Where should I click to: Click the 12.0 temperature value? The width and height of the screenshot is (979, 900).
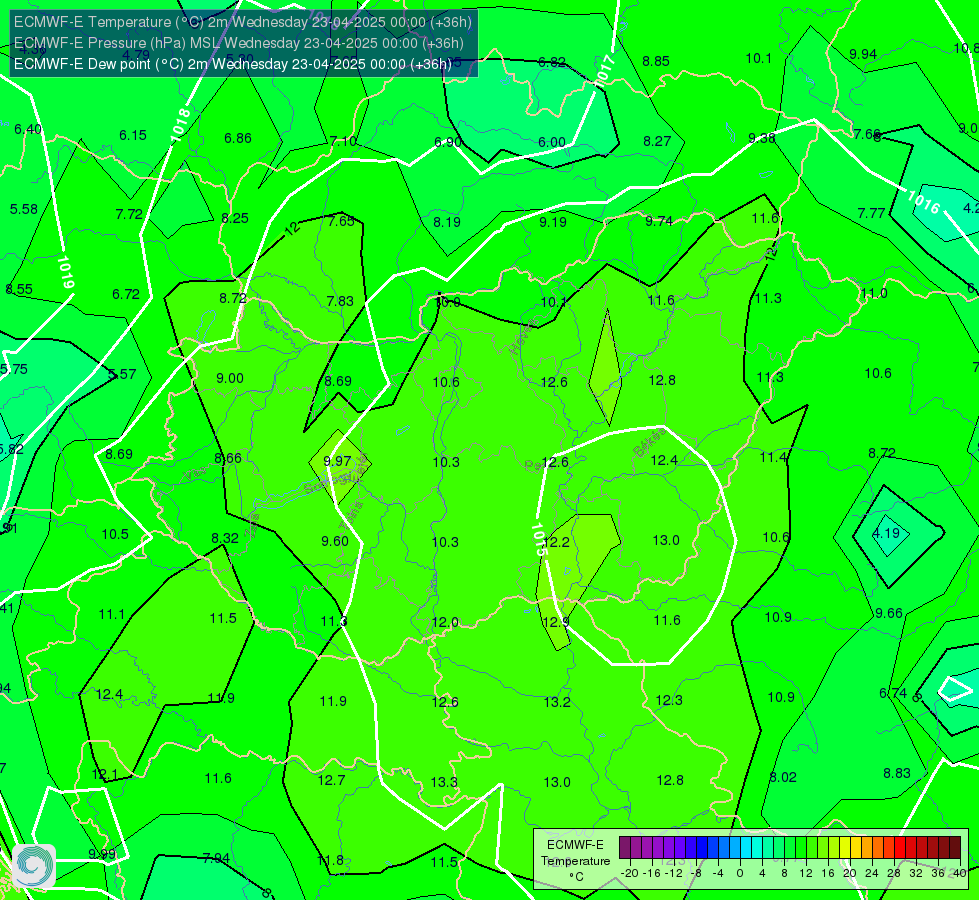(445, 623)
